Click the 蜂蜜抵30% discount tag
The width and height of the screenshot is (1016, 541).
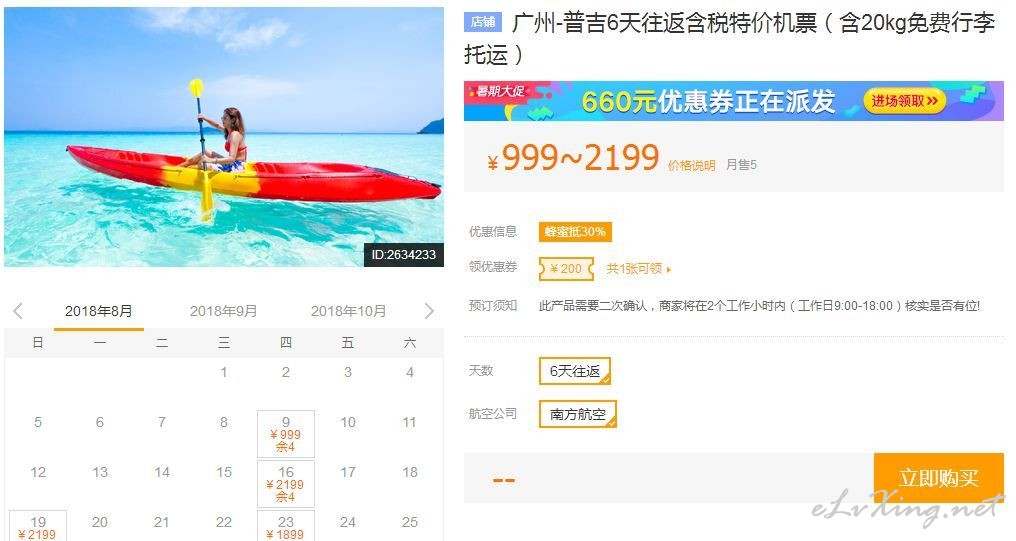(575, 232)
